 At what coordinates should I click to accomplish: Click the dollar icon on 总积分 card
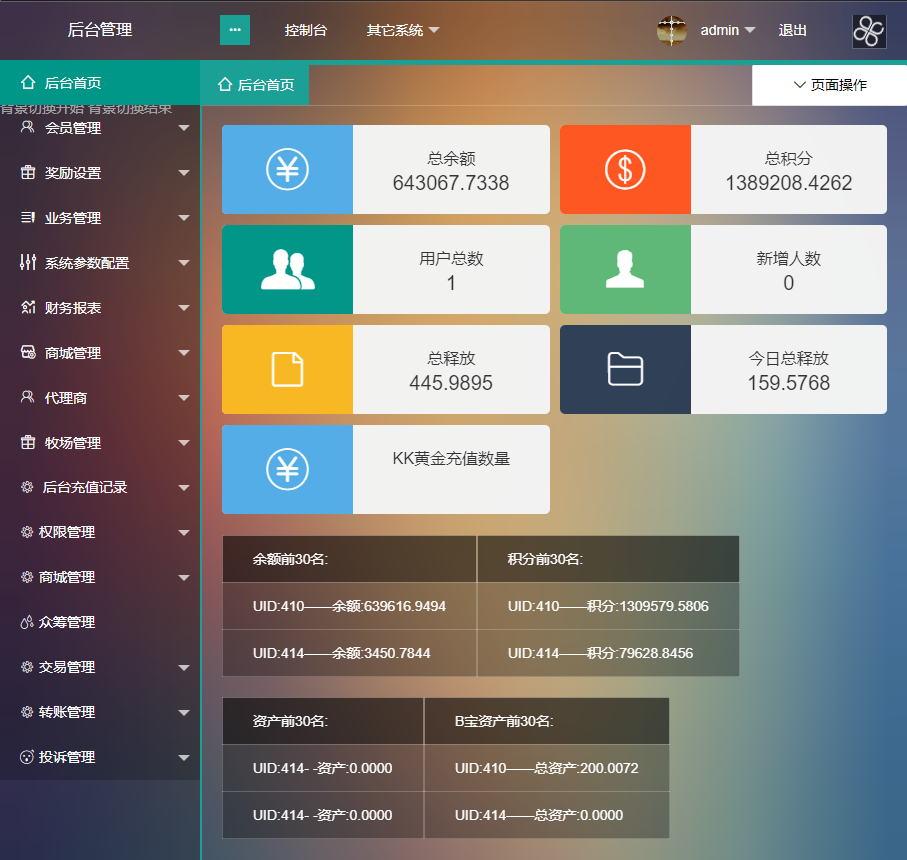(625, 169)
